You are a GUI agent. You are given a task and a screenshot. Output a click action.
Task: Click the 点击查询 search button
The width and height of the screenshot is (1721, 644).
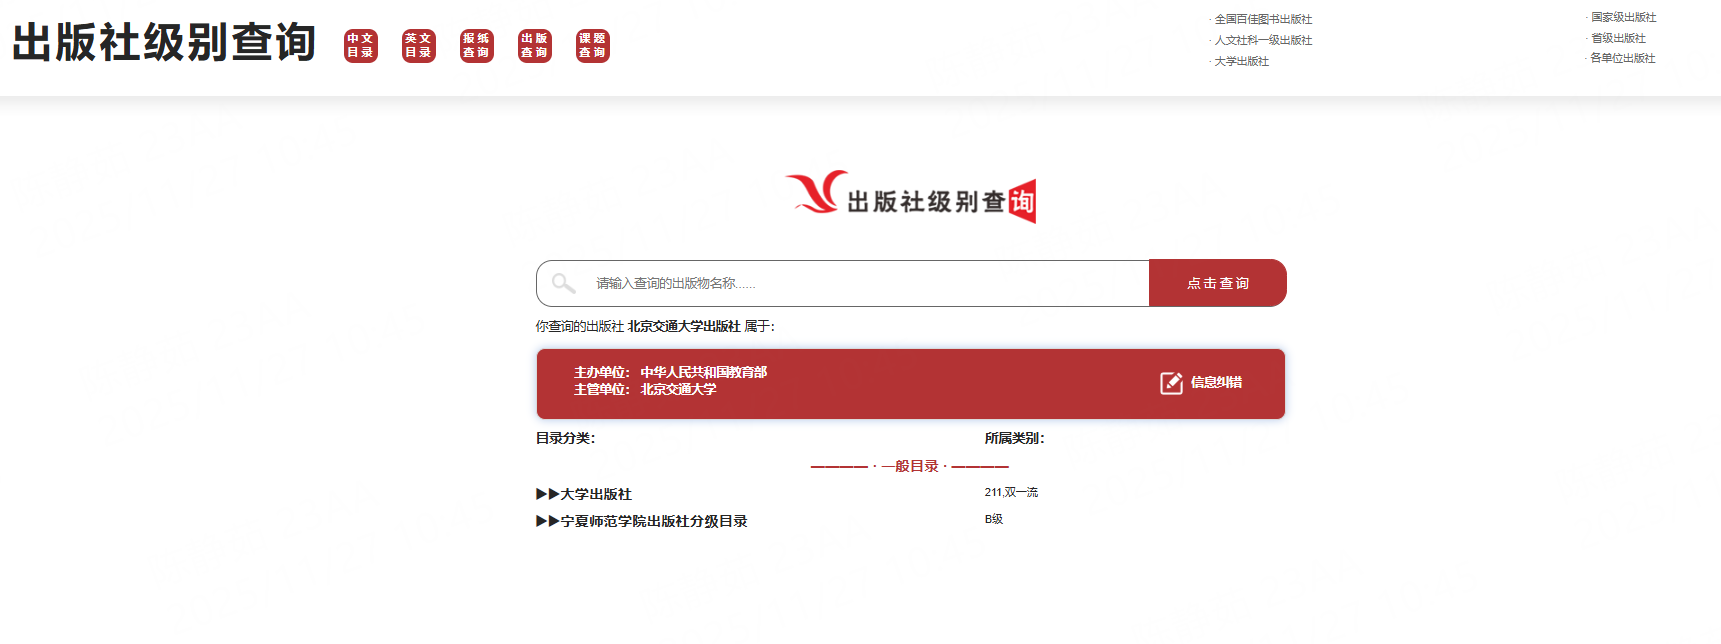point(1217,283)
